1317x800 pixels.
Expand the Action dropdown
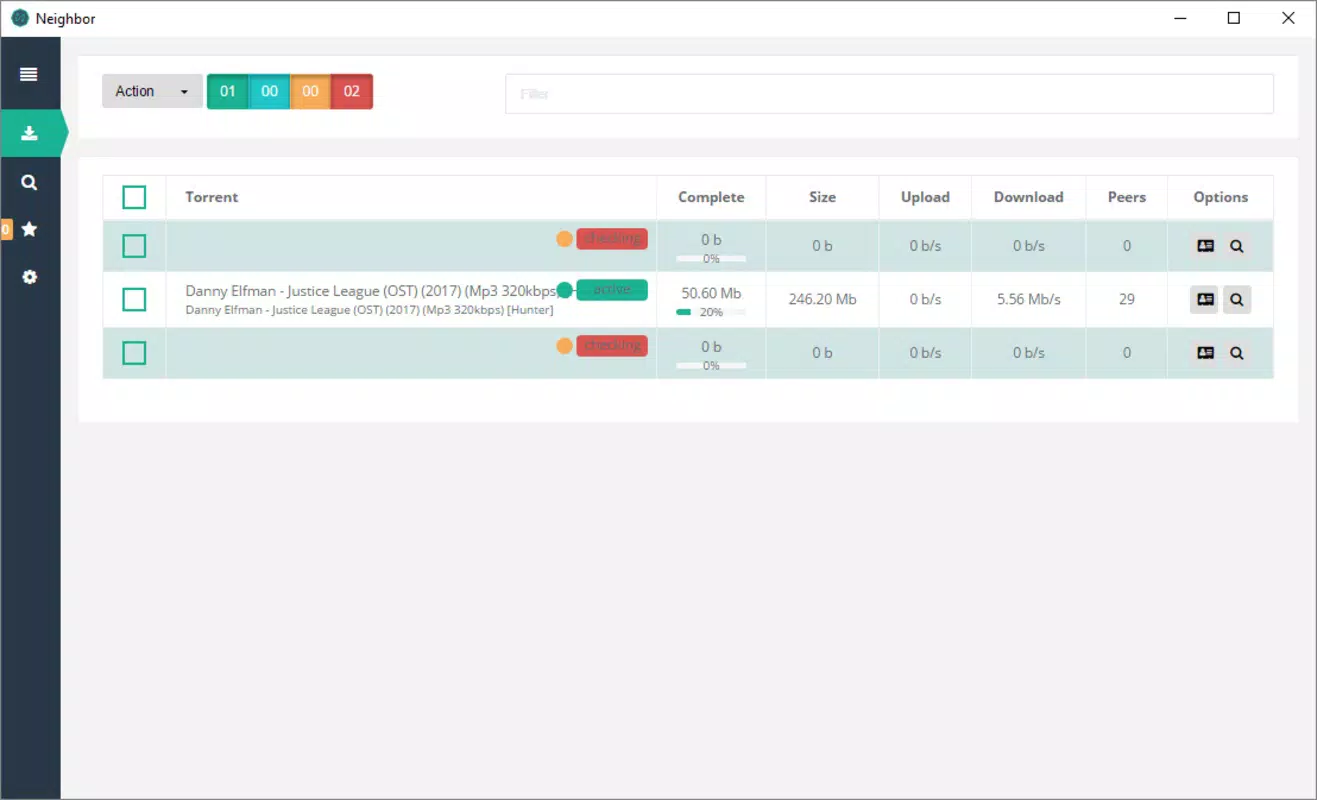pos(152,91)
